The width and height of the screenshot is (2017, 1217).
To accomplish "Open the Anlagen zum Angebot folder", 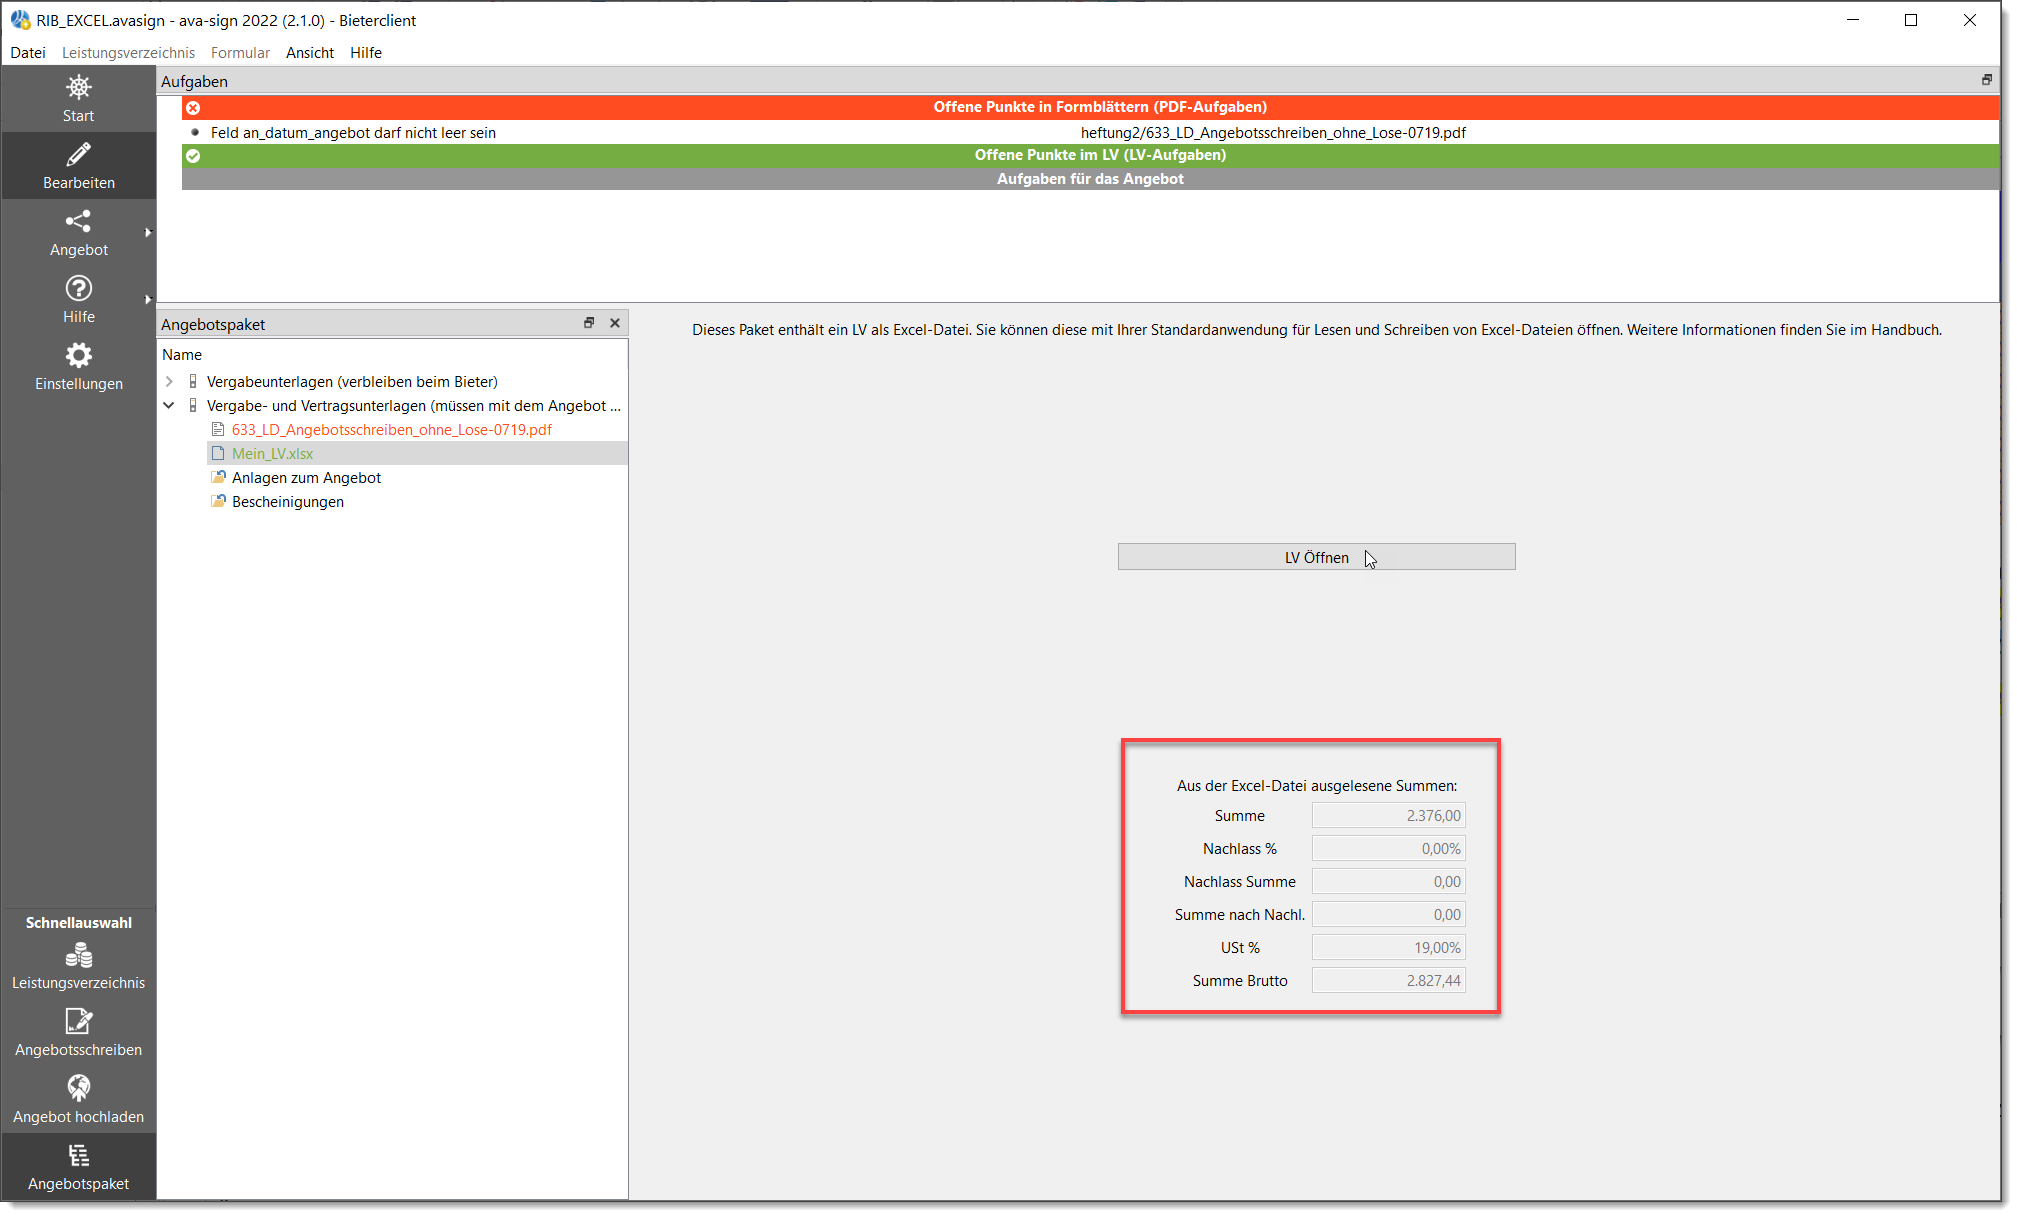I will click(x=306, y=477).
